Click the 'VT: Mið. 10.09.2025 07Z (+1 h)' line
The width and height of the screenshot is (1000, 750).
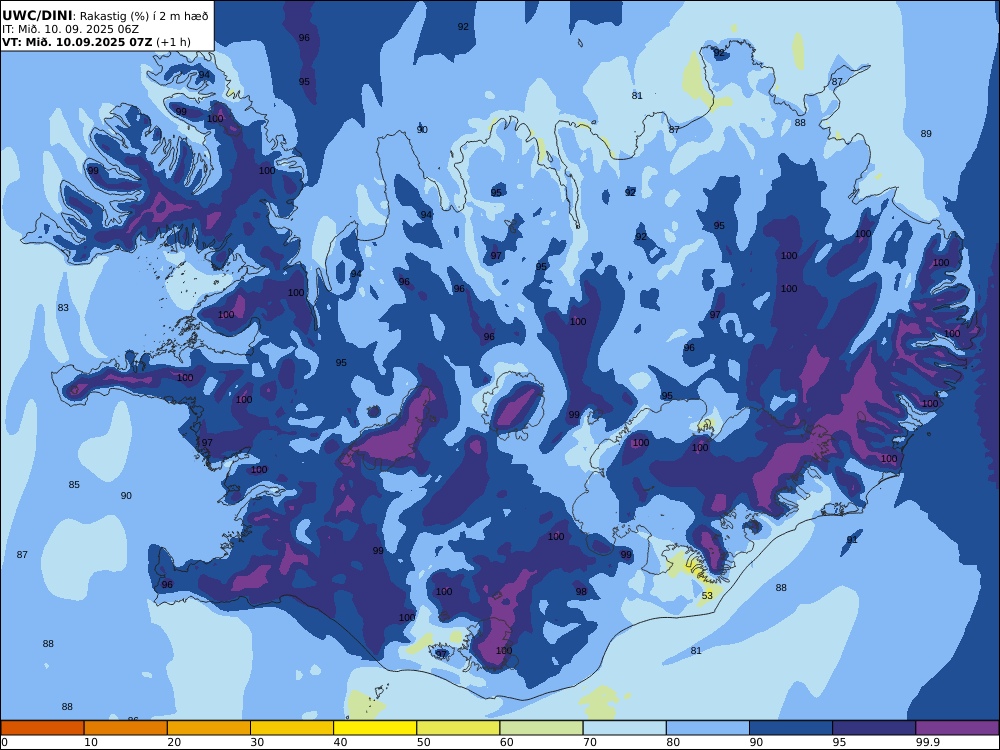[96, 42]
